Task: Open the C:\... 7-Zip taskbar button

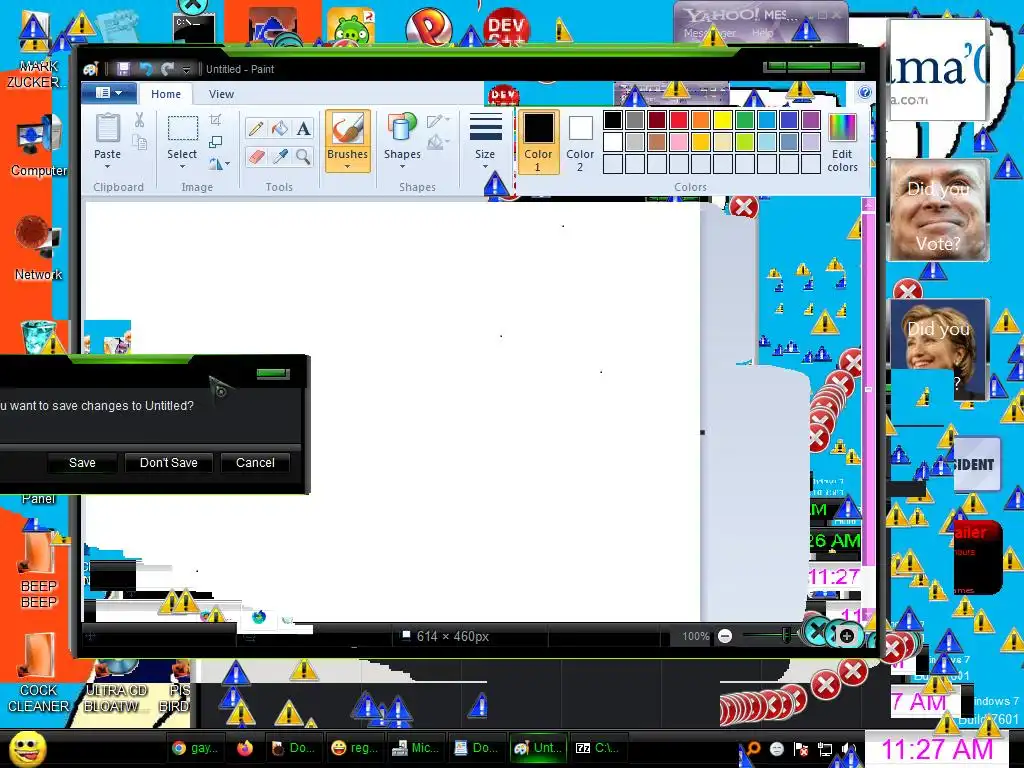Action: [x=598, y=748]
